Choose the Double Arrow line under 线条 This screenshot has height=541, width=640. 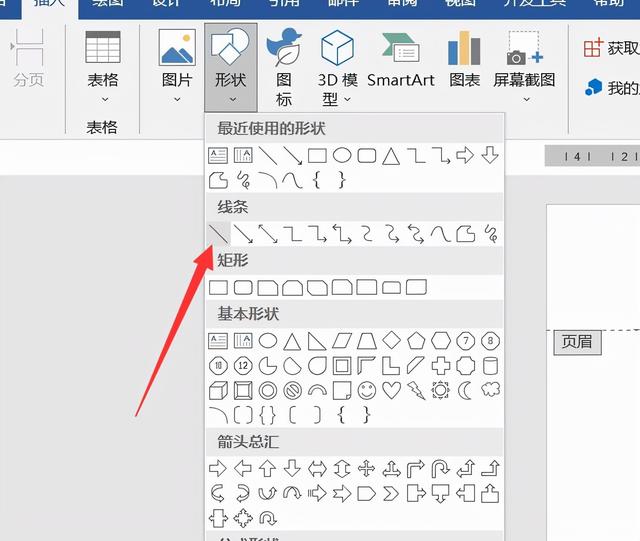(268, 234)
